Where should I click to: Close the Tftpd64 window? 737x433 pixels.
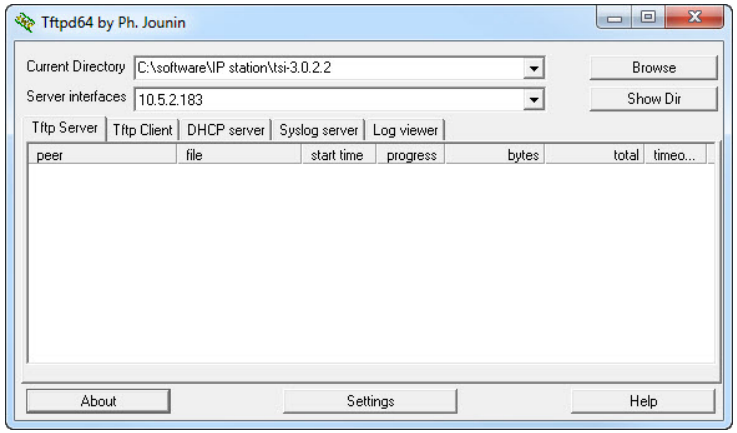[695, 18]
